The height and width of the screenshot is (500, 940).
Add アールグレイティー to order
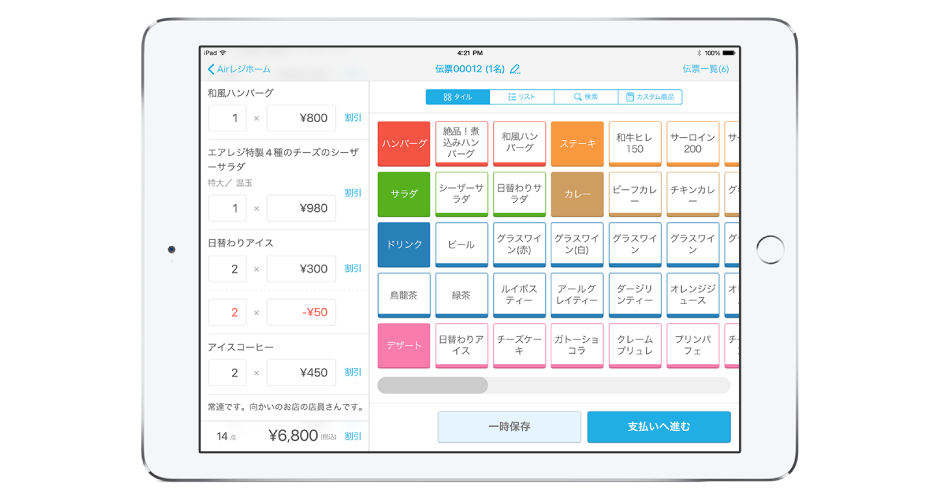coord(577,295)
